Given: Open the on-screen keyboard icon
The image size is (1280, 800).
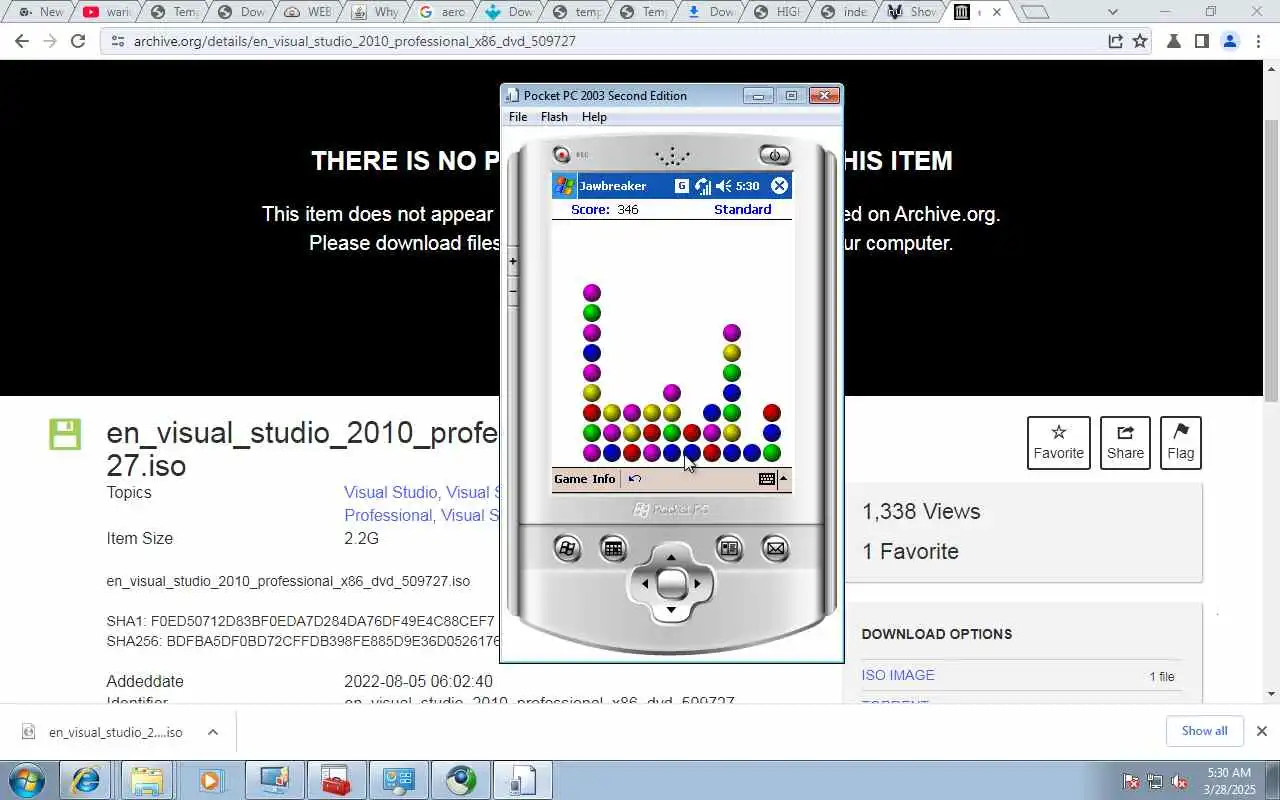Looking at the screenshot, I should point(767,479).
